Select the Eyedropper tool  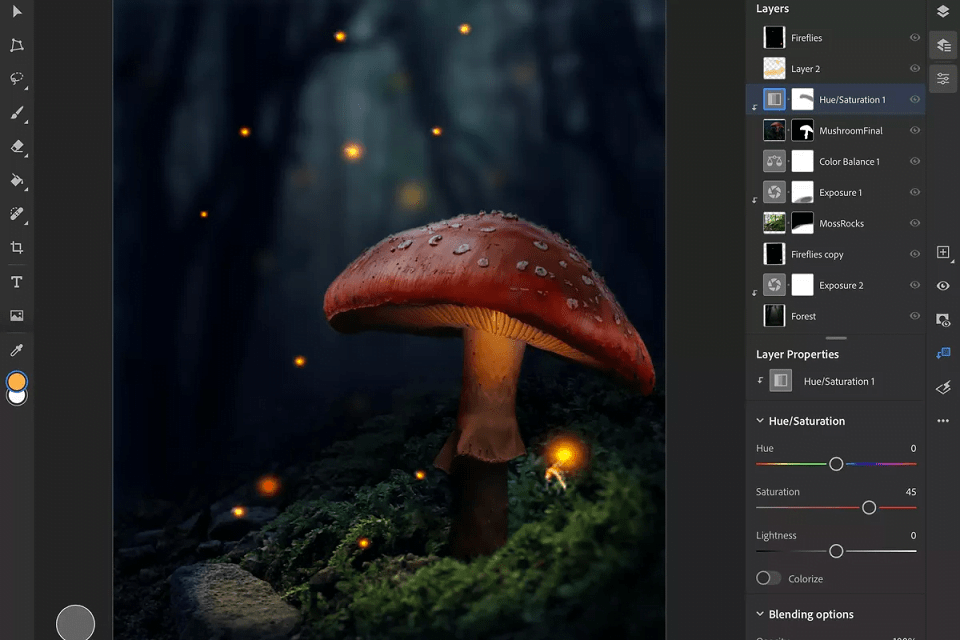[x=17, y=350]
